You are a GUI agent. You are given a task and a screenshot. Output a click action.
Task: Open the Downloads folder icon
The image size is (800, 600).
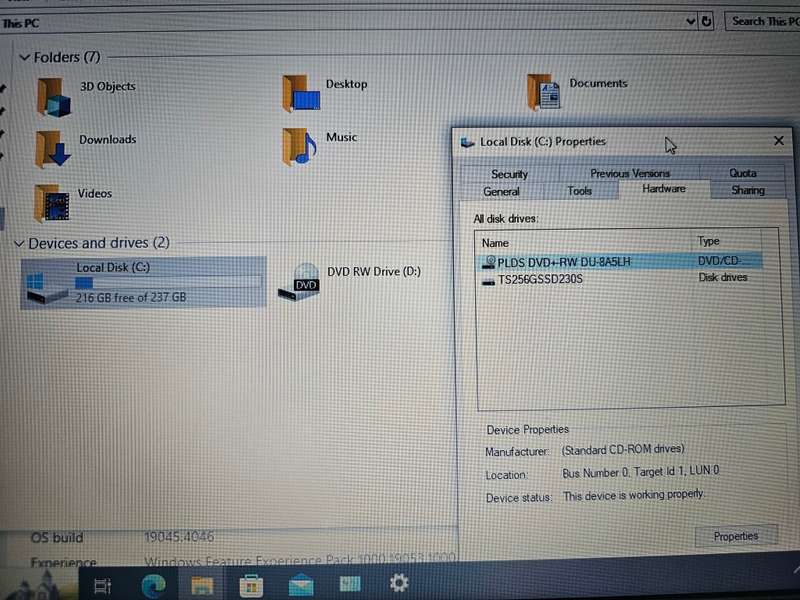[53, 149]
